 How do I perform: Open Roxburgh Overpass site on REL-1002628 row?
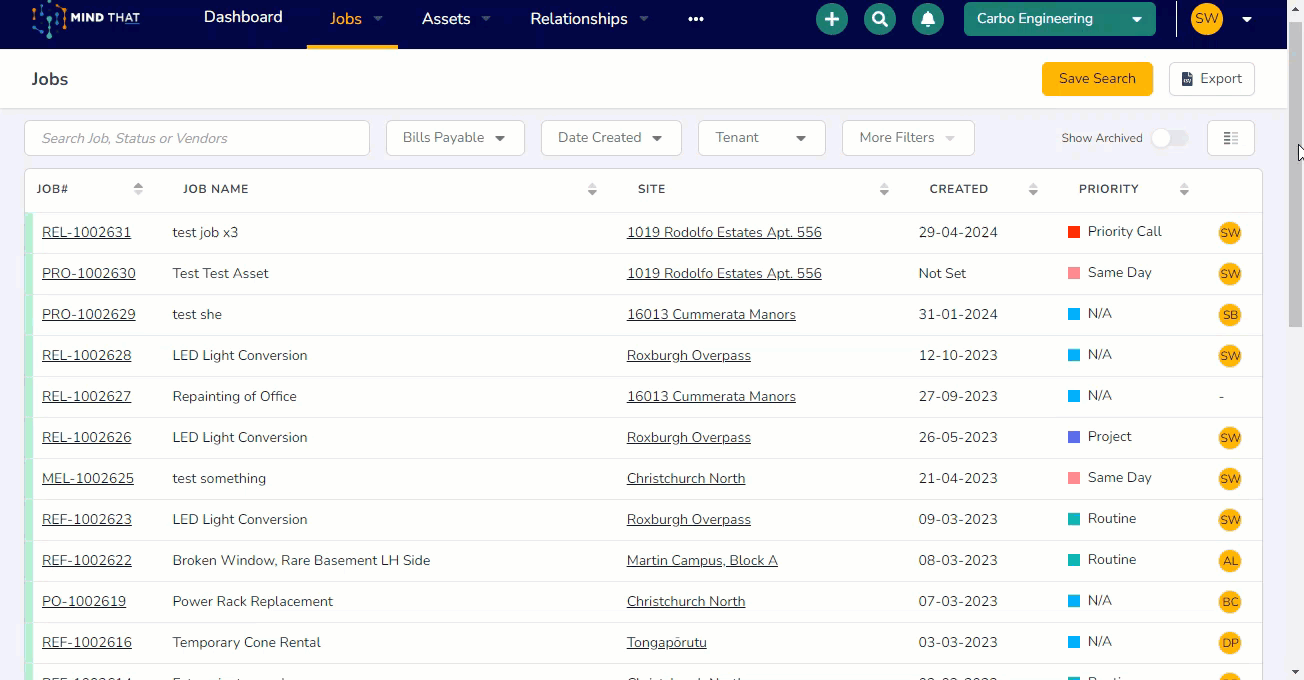point(689,356)
